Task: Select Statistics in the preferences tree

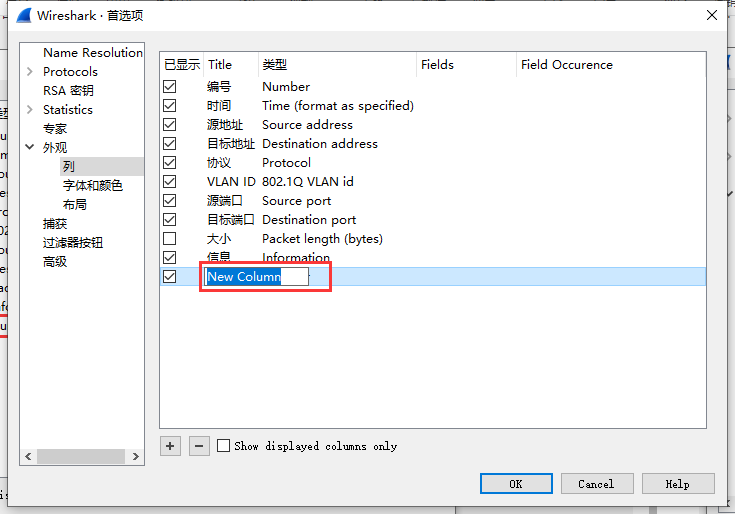Action: [x=68, y=109]
